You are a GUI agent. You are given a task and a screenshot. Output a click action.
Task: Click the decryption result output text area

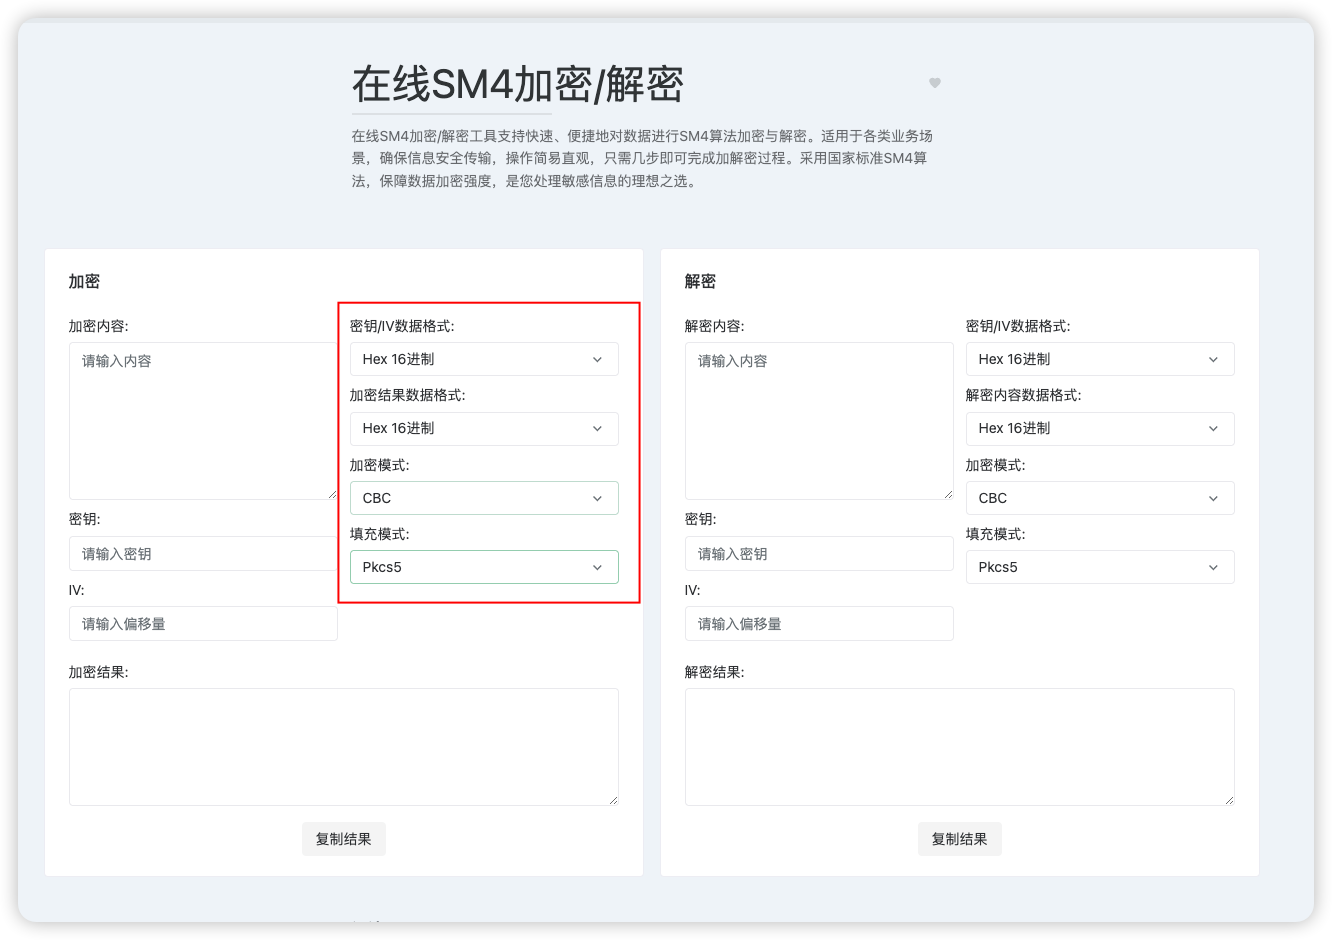(959, 746)
